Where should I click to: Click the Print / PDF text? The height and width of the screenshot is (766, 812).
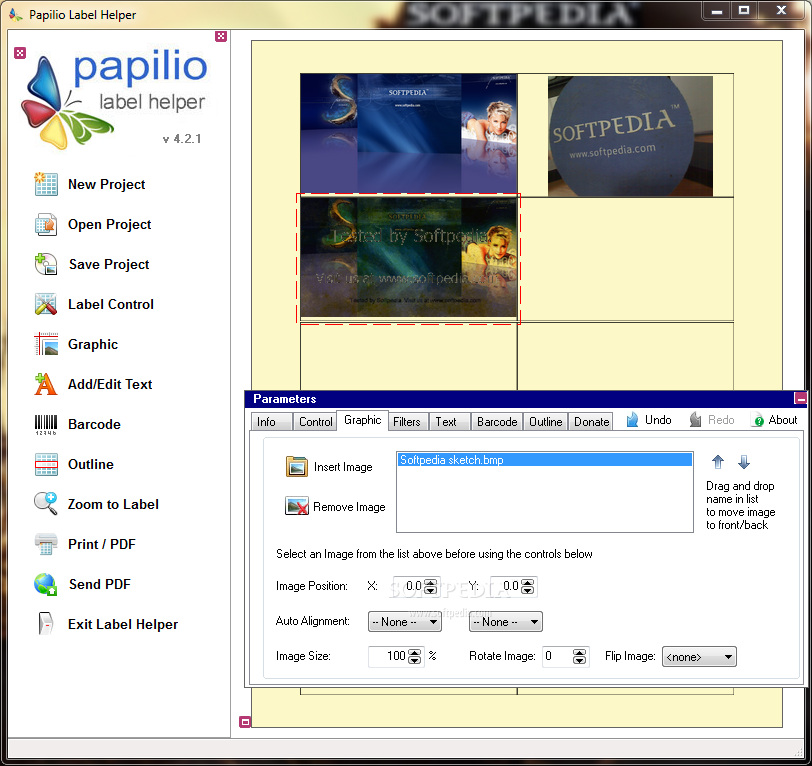click(x=102, y=544)
